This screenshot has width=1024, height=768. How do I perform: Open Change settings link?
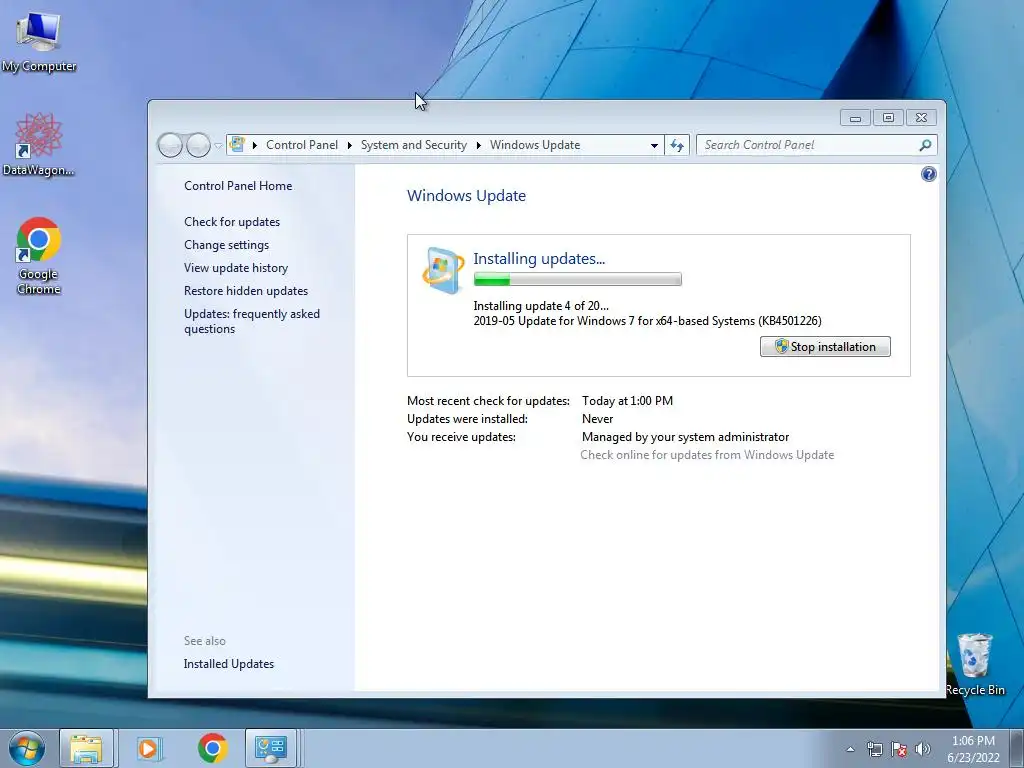pyautogui.click(x=226, y=244)
